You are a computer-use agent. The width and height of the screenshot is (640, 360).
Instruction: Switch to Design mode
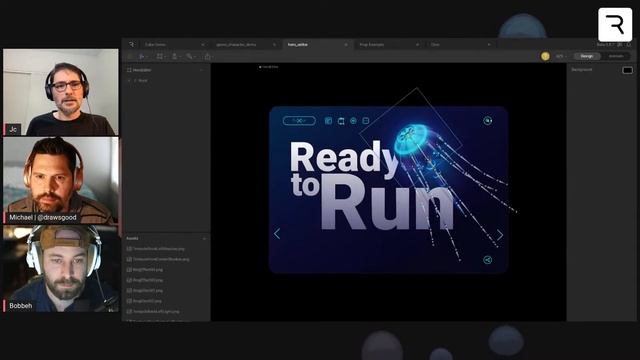click(x=587, y=56)
